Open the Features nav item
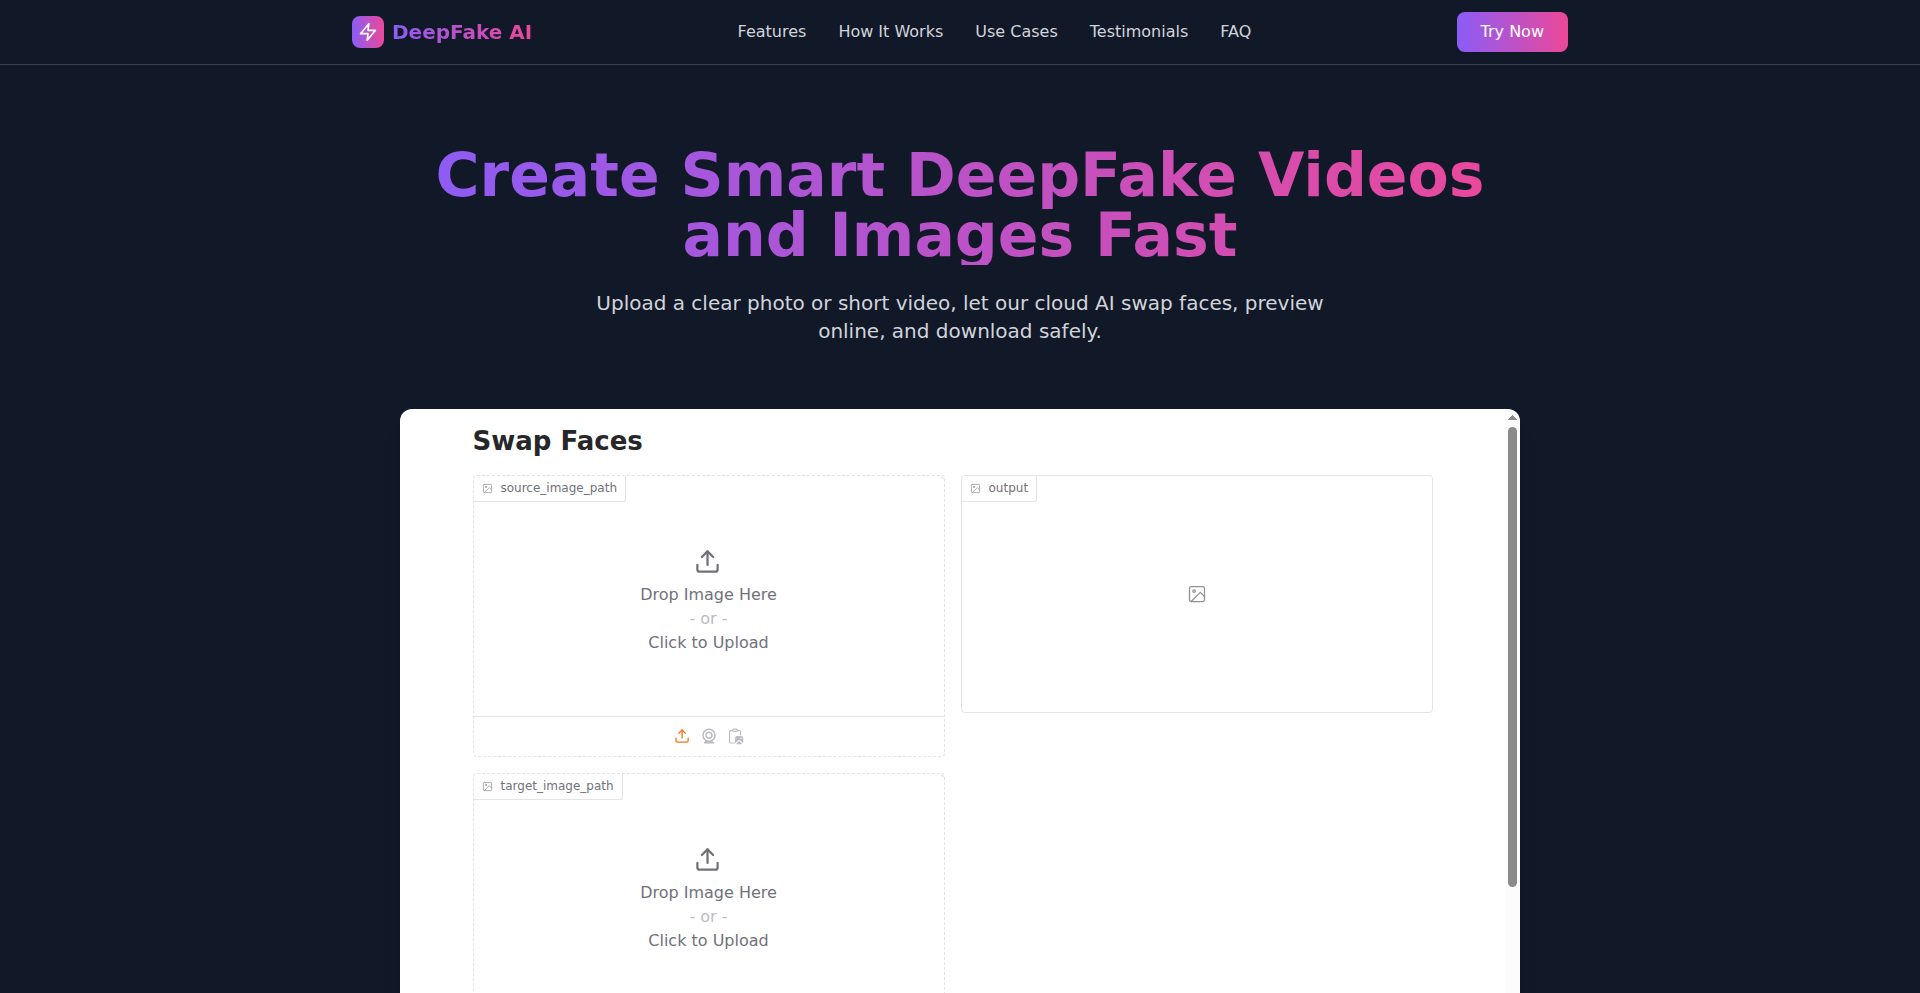Image resolution: width=1920 pixels, height=993 pixels. [x=772, y=32]
